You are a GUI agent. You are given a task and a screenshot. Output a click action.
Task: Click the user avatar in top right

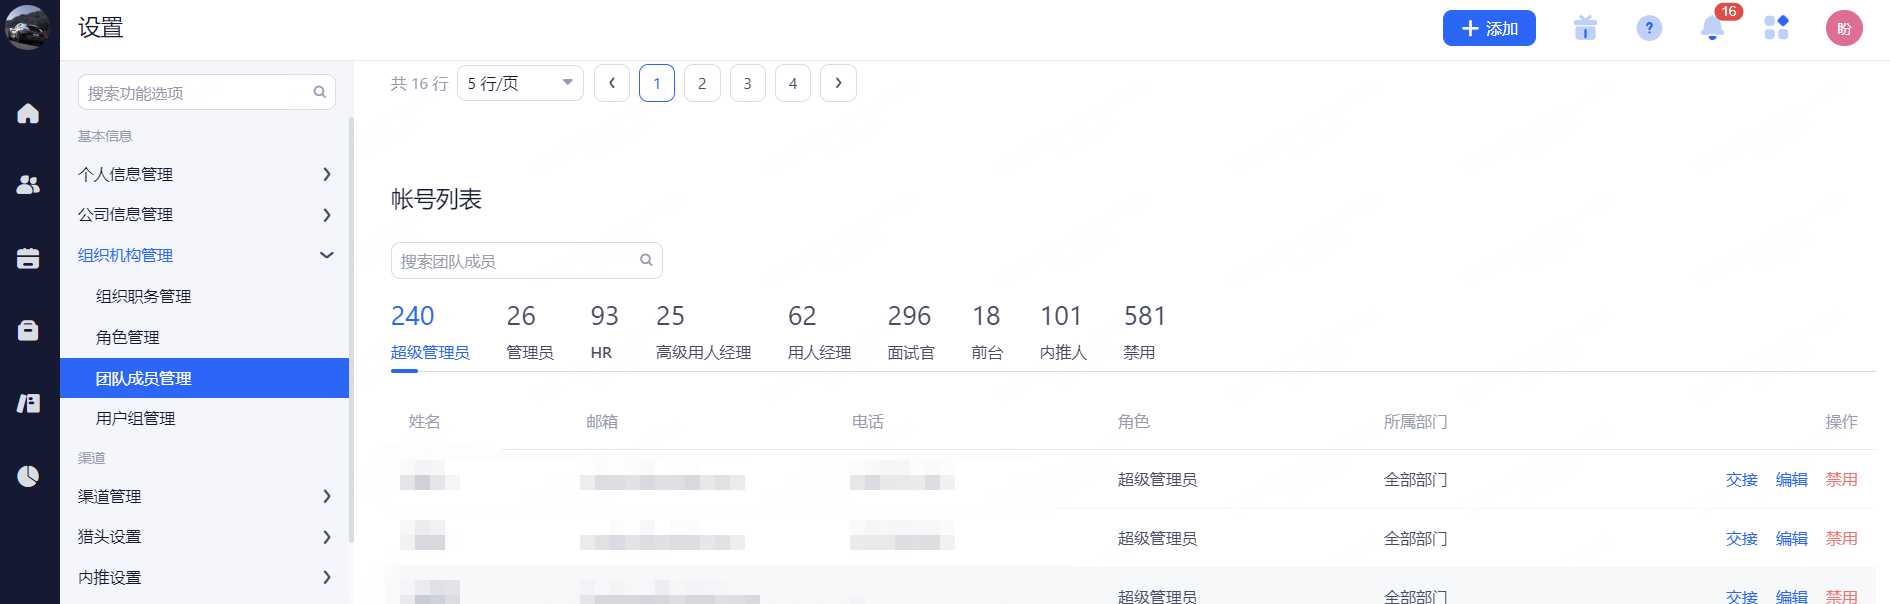click(x=1843, y=28)
